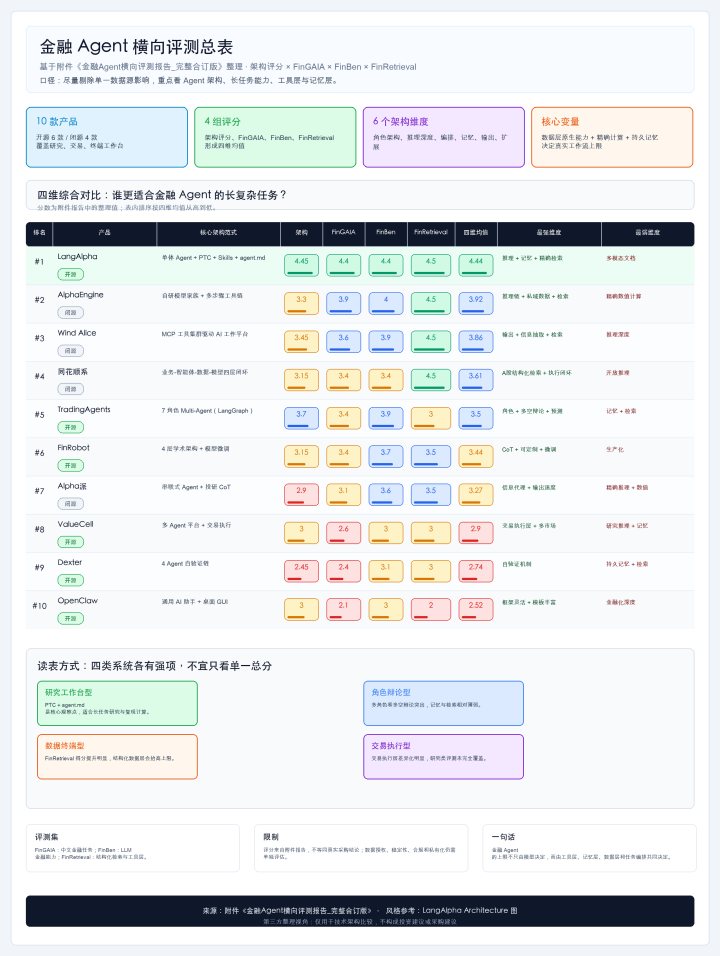Click the AlphaEngine product name
Screen dimensions: 720x956
click(x=80, y=295)
